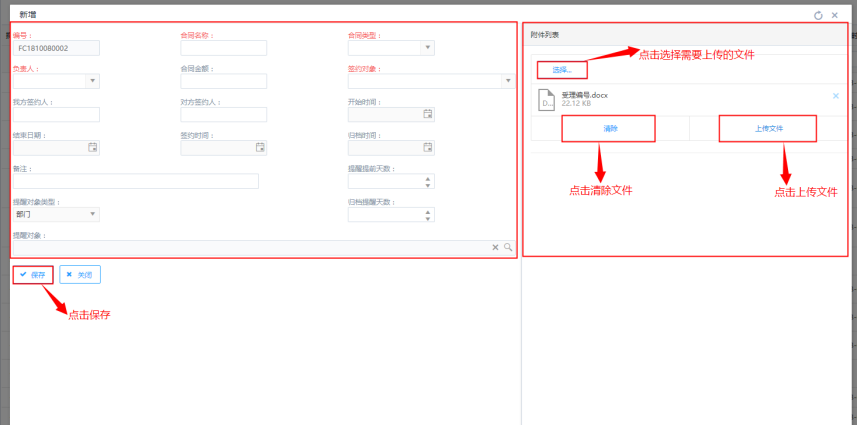Open the 提醒对象类型 dropdown showing 部门
The height and width of the screenshot is (425, 857).
pos(93,213)
